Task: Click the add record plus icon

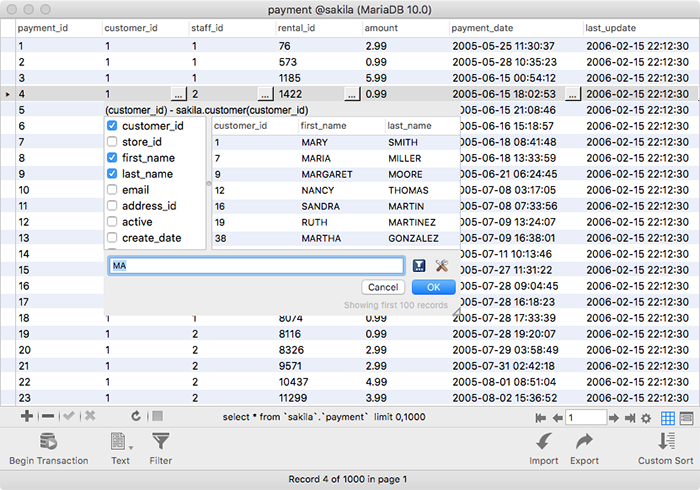Action: 27,416
